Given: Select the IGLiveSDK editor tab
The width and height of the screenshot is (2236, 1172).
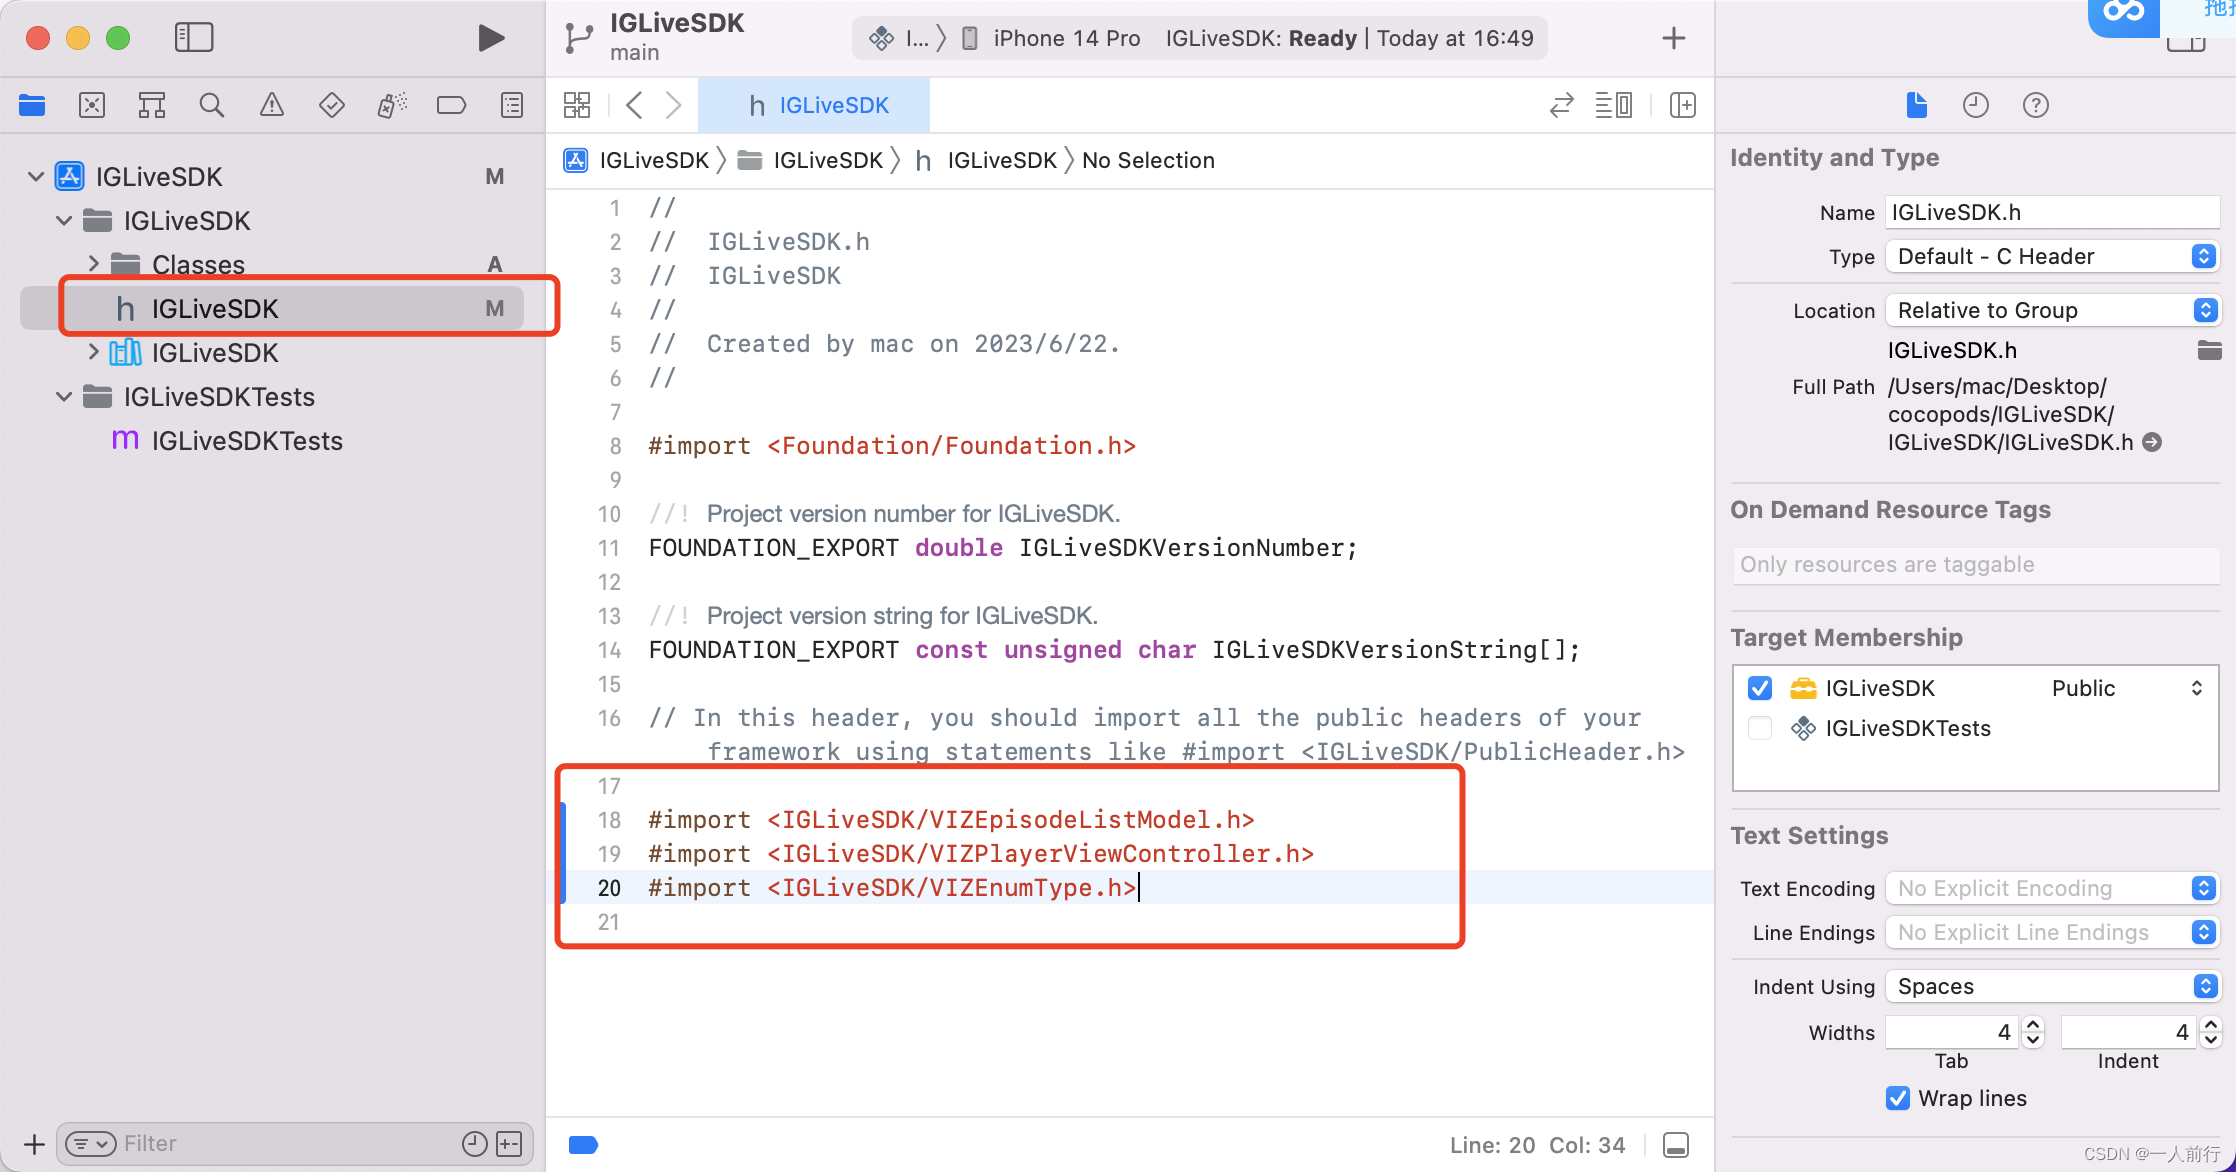Looking at the screenshot, I should click(815, 105).
